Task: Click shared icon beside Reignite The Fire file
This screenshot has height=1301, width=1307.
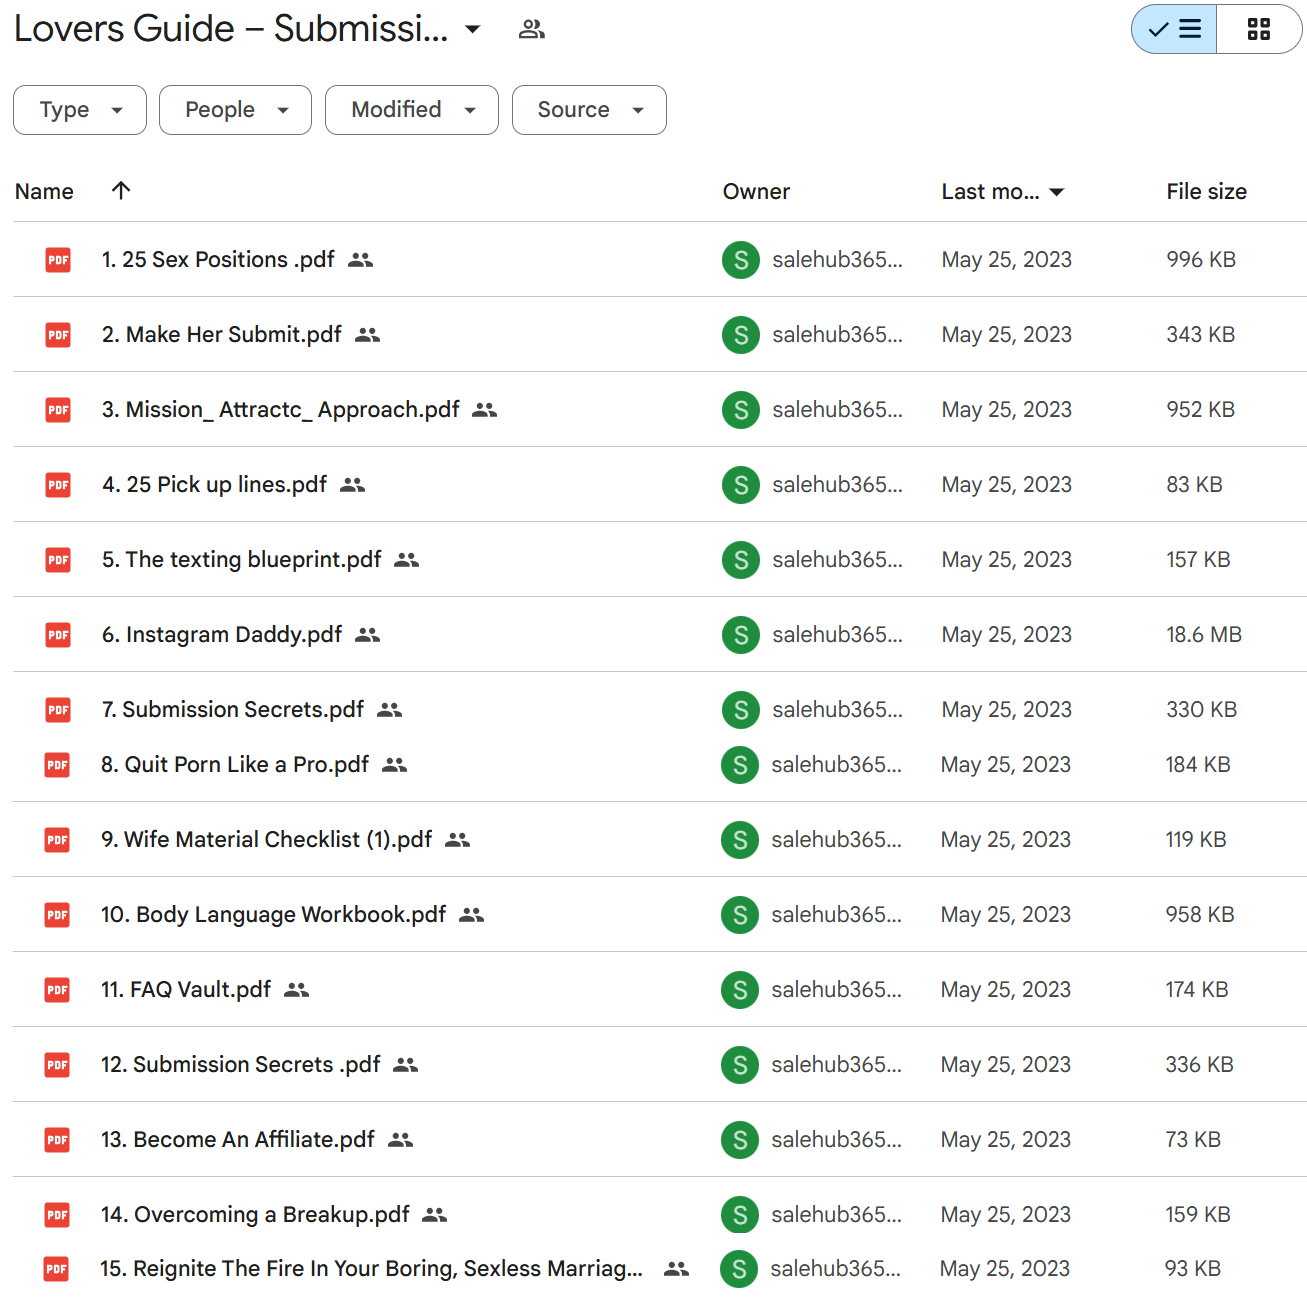Action: click(x=677, y=1269)
